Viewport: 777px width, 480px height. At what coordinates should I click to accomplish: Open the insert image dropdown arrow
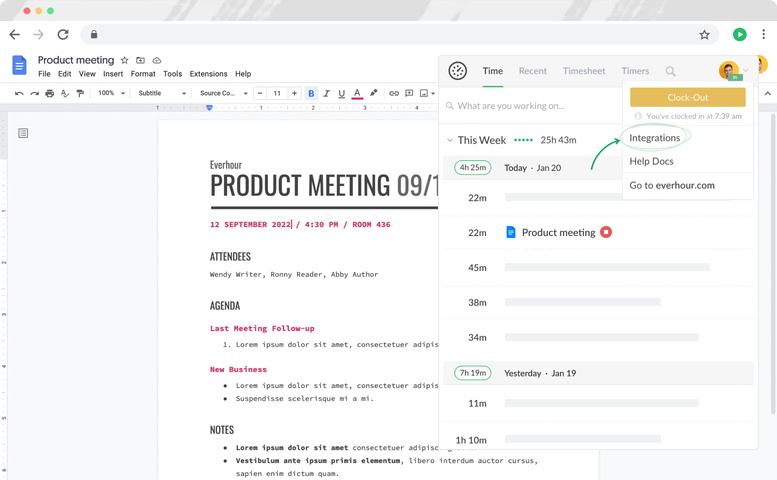click(x=433, y=93)
